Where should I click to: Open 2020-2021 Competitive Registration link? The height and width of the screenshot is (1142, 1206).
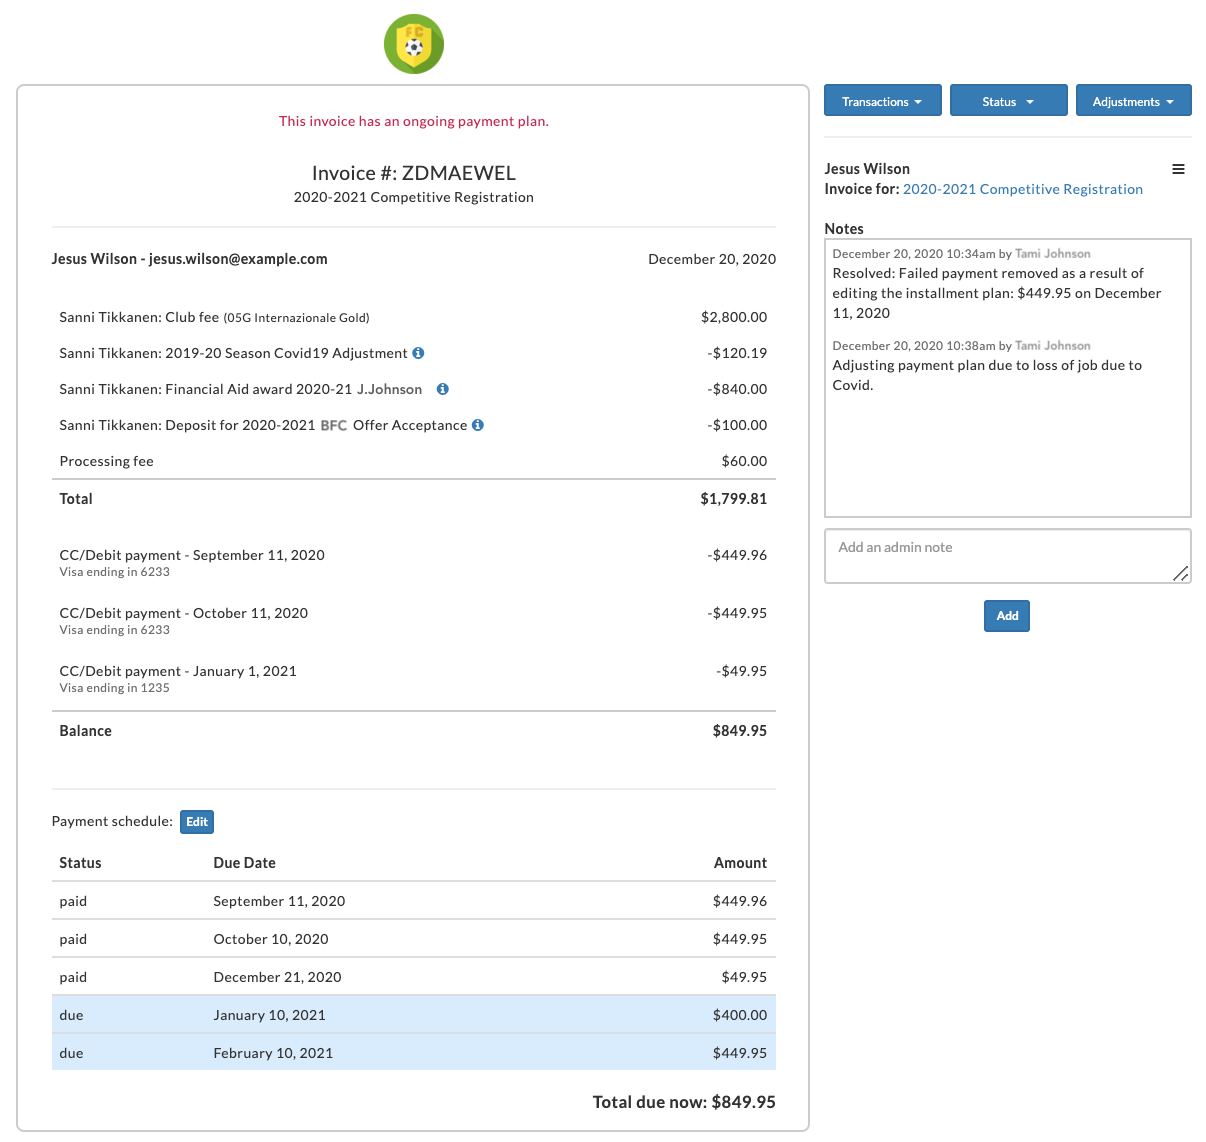tap(1022, 189)
